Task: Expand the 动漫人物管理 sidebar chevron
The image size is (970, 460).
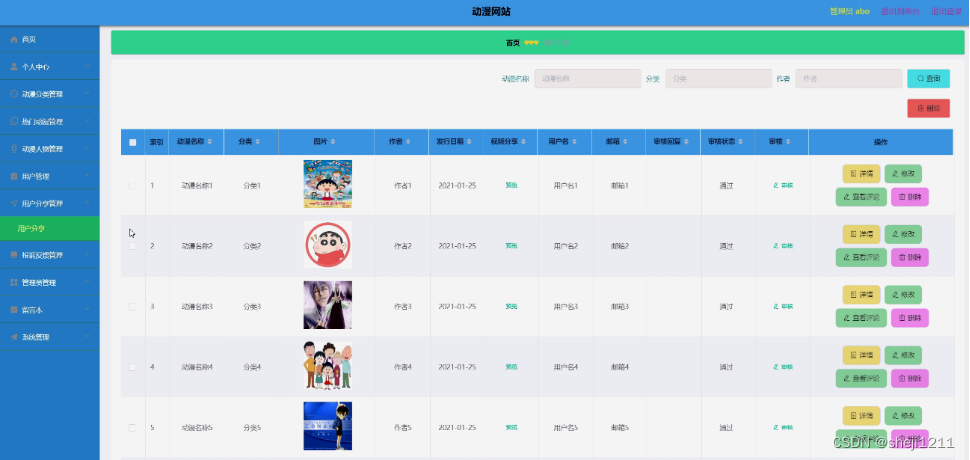Action: 87,148
